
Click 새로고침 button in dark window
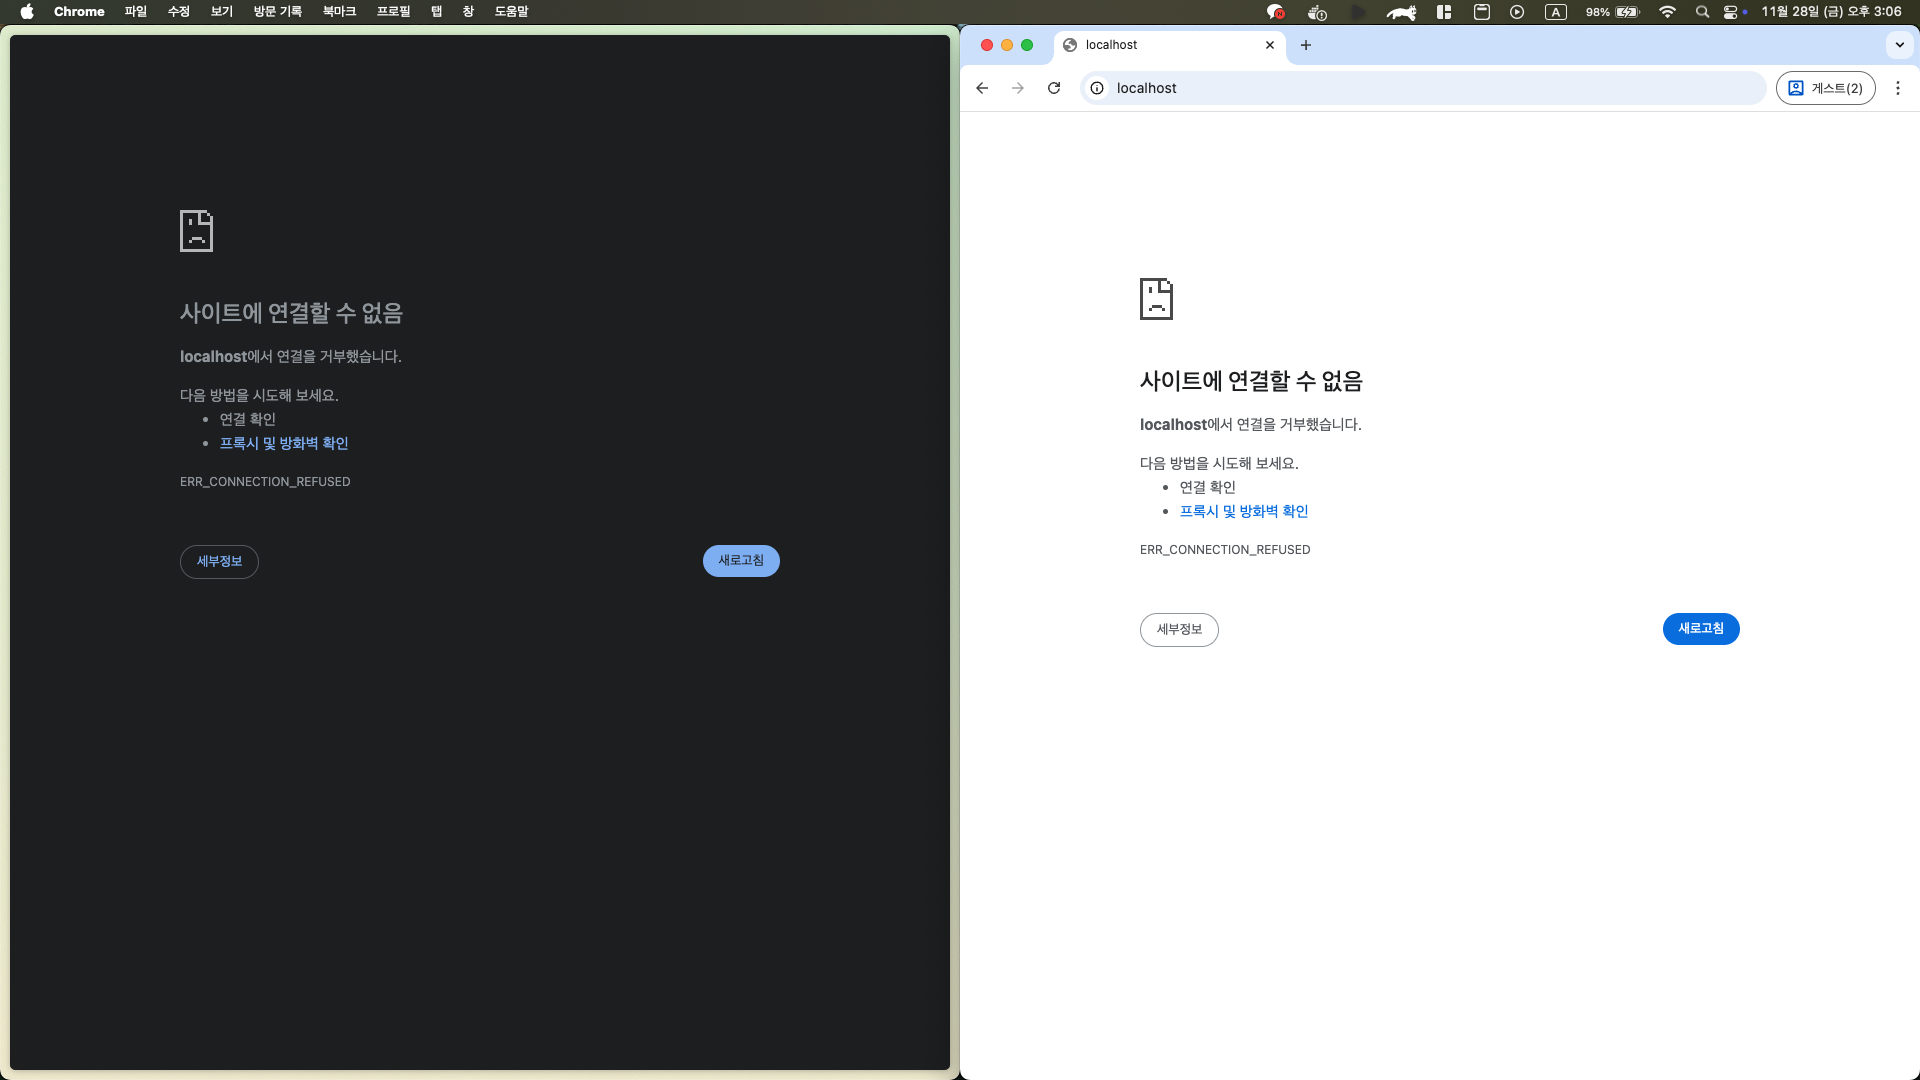(741, 560)
